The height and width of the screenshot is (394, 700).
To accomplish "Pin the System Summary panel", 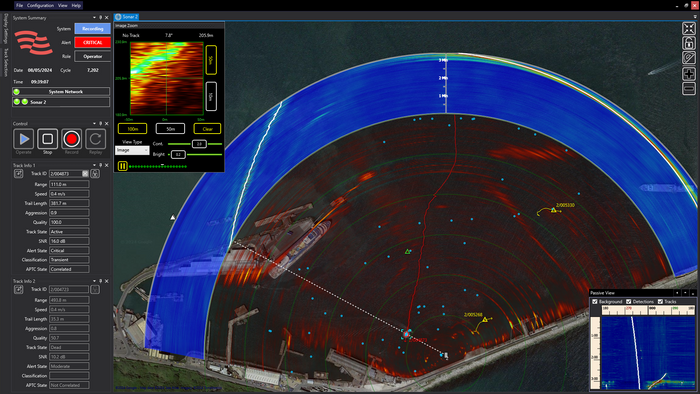I will [100, 18].
